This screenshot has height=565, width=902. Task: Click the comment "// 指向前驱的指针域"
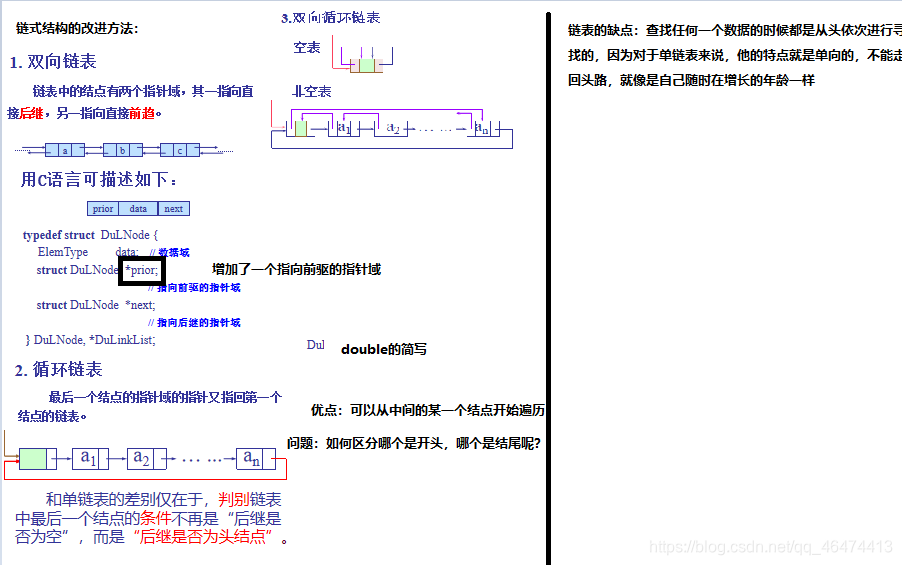coord(194,287)
